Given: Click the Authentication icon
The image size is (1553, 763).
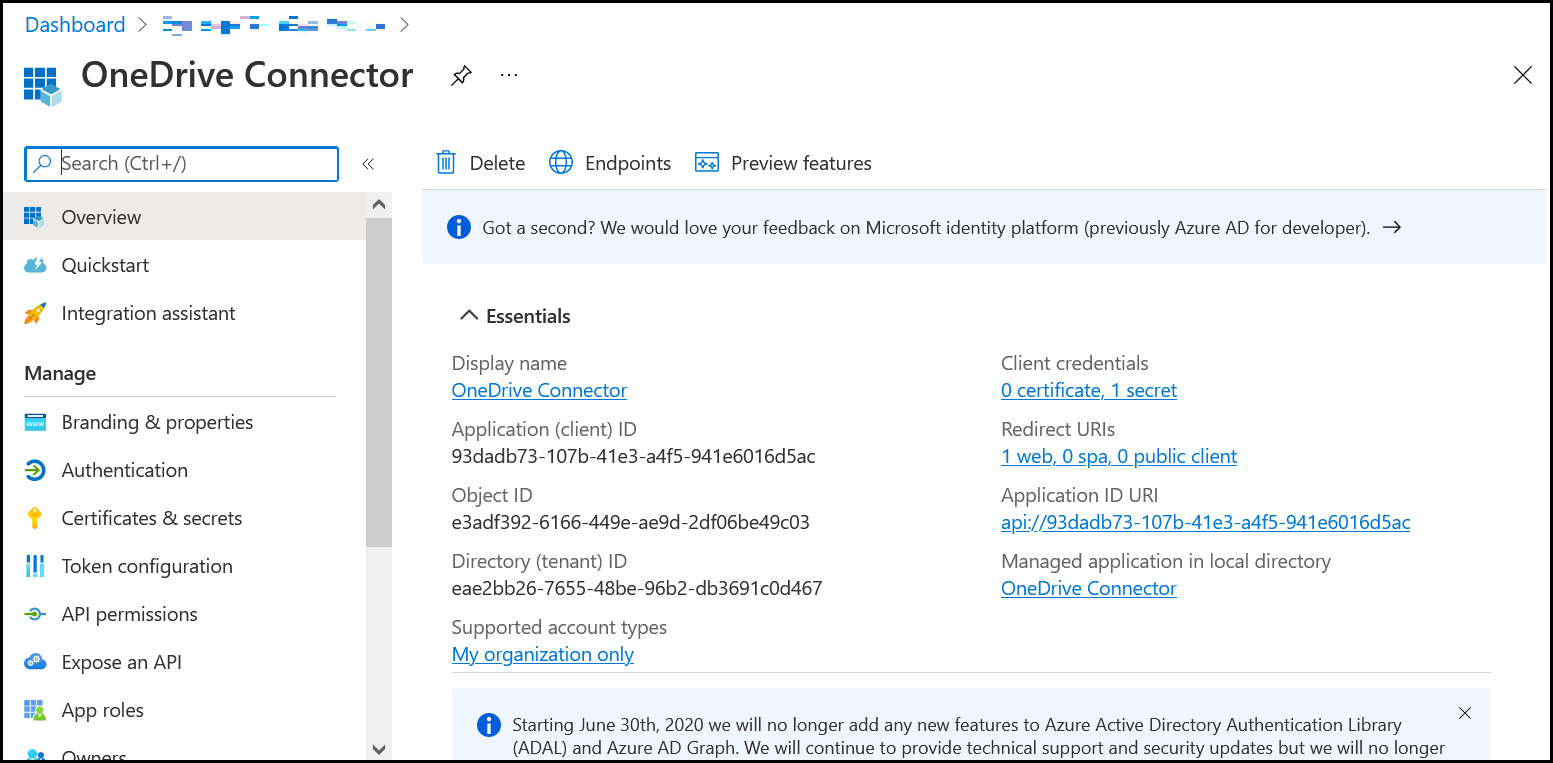Looking at the screenshot, I should (x=35, y=470).
